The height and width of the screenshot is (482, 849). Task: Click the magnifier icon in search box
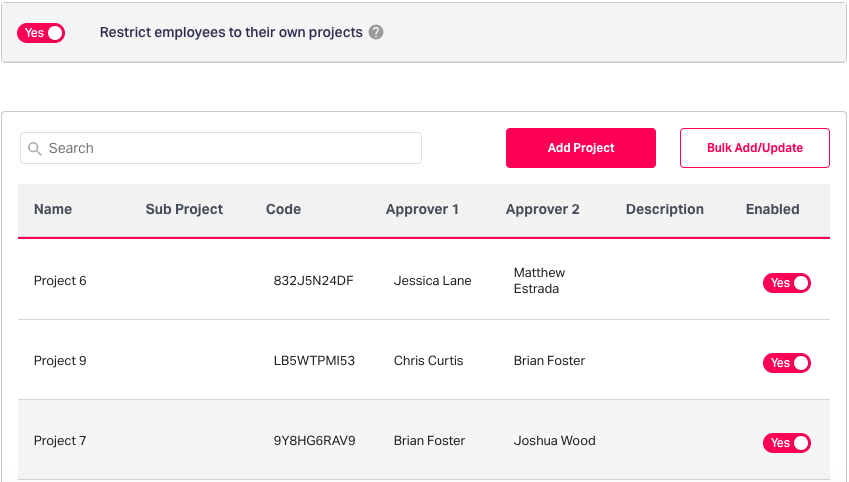(x=35, y=148)
